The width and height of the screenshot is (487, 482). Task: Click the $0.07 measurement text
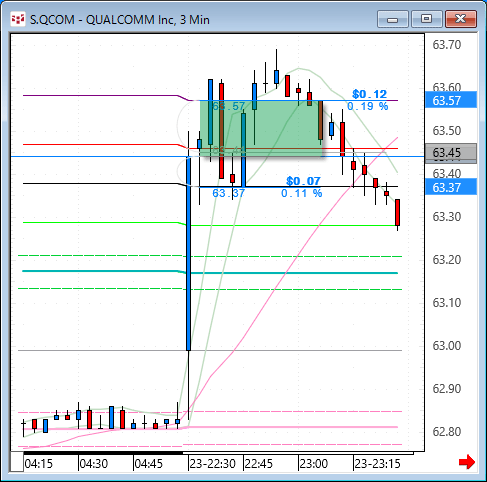303,181
